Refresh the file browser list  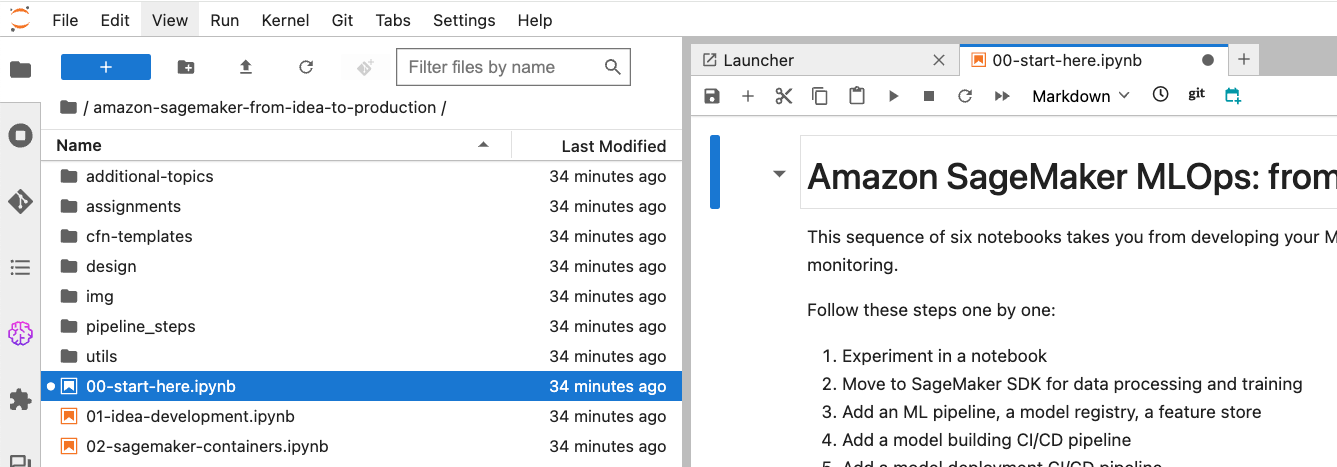pyautogui.click(x=306, y=67)
